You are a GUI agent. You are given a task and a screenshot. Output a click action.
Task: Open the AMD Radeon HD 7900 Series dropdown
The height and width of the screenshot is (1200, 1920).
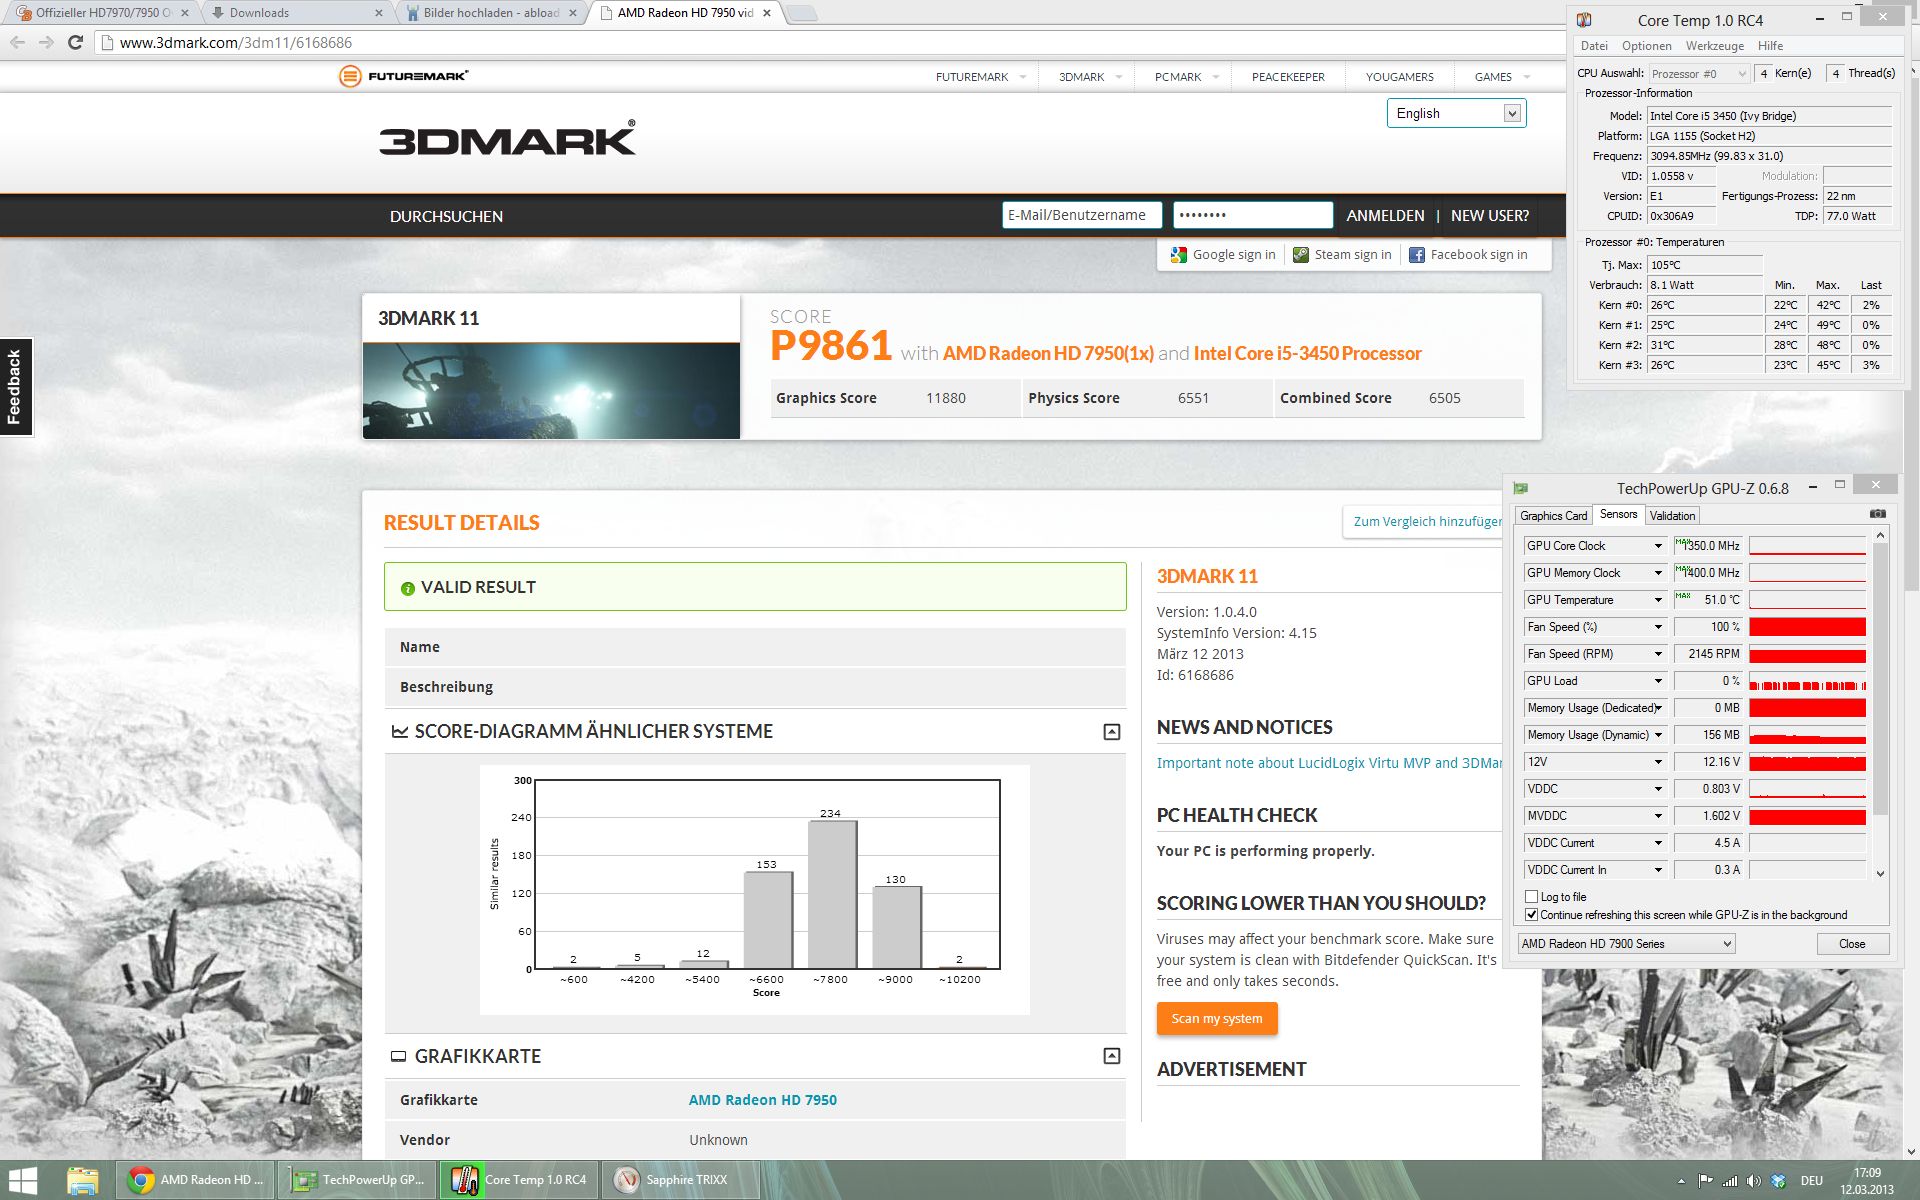[1626, 944]
